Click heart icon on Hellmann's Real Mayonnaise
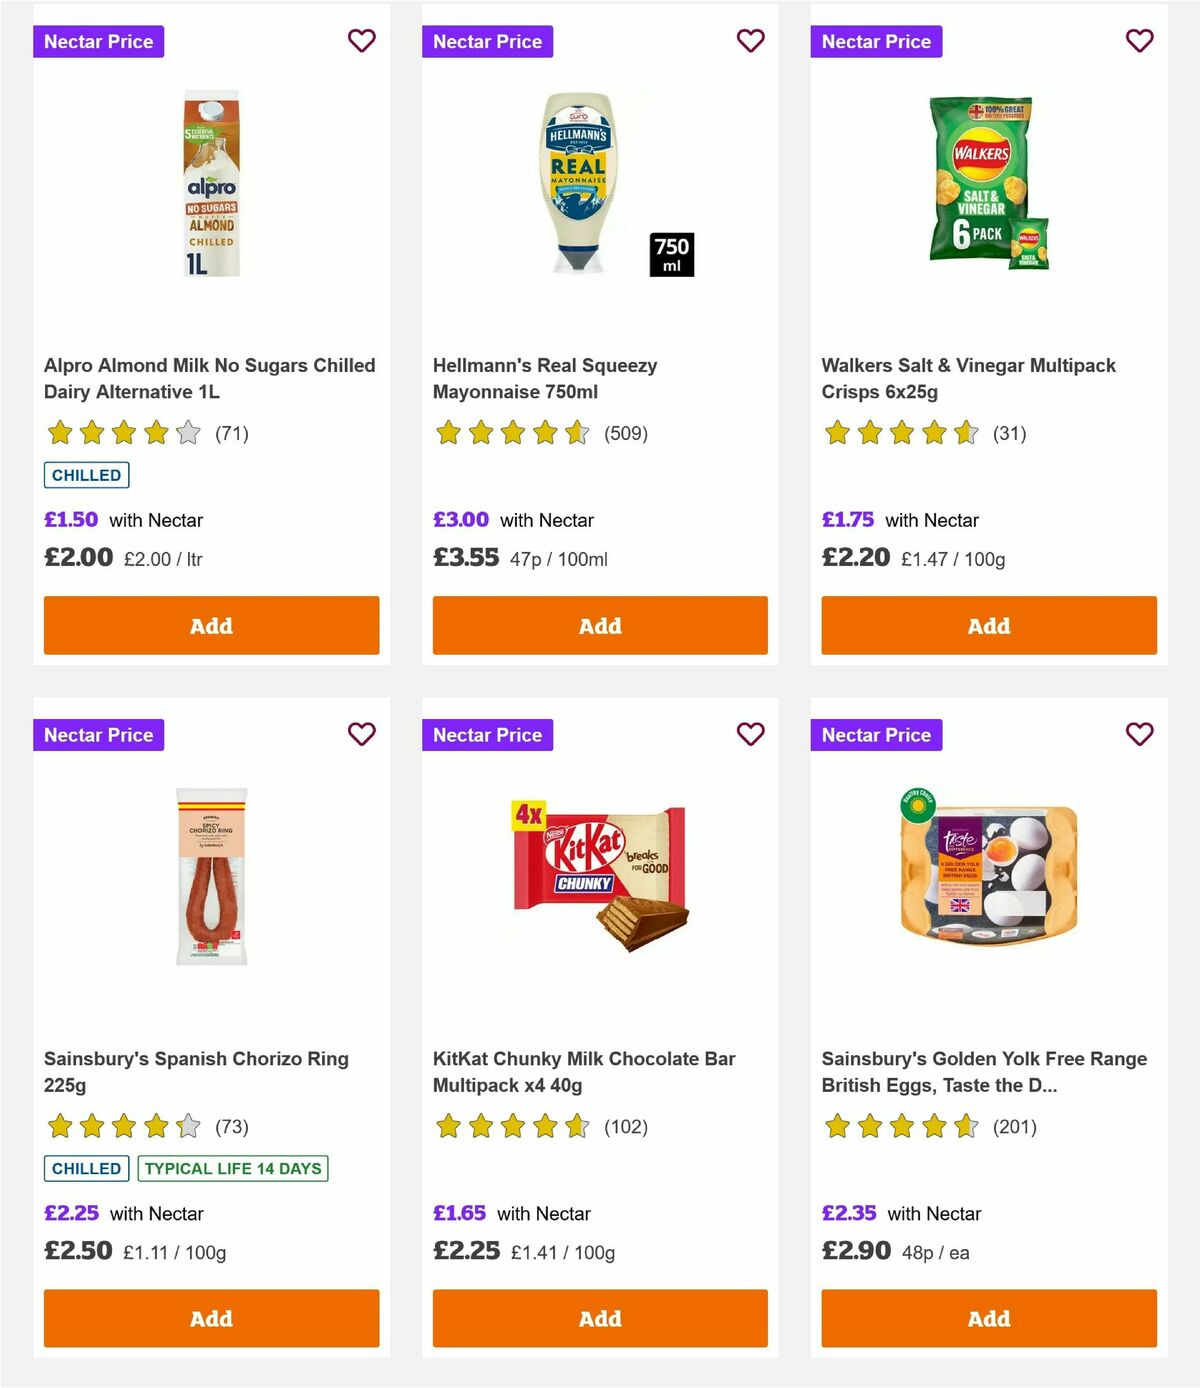The image size is (1200, 1388). tap(750, 41)
